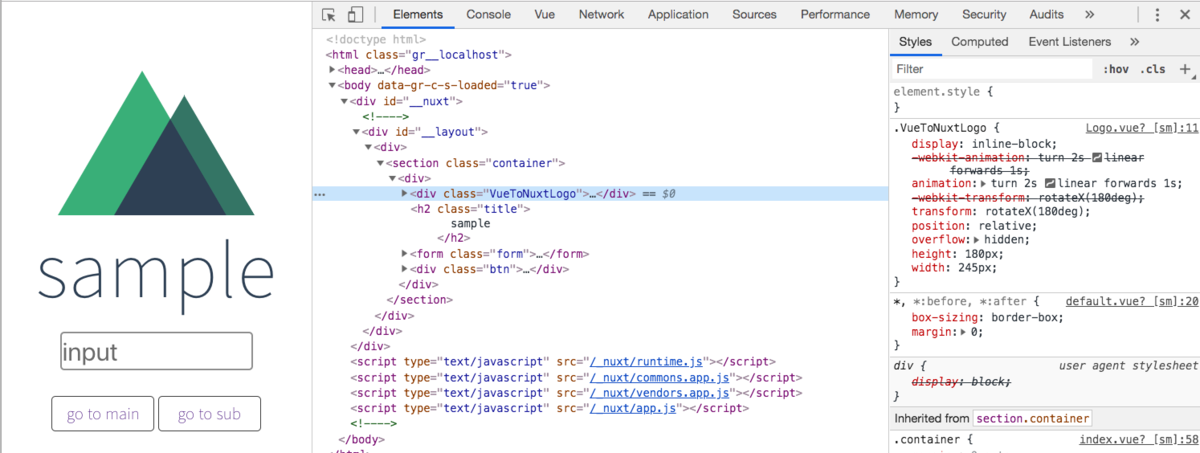Collapse section container node

tap(381, 163)
